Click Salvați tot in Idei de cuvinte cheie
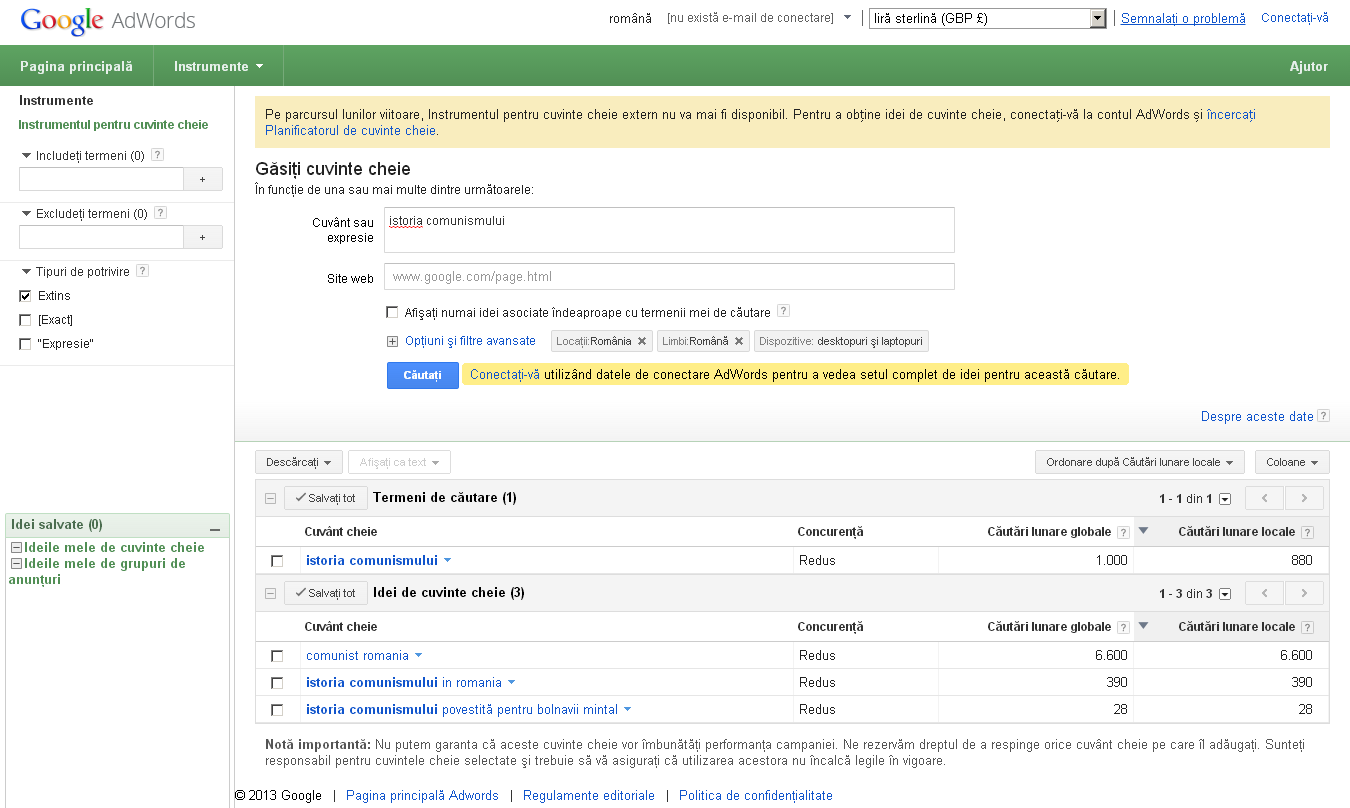This screenshot has height=808, width=1350. (x=325, y=593)
